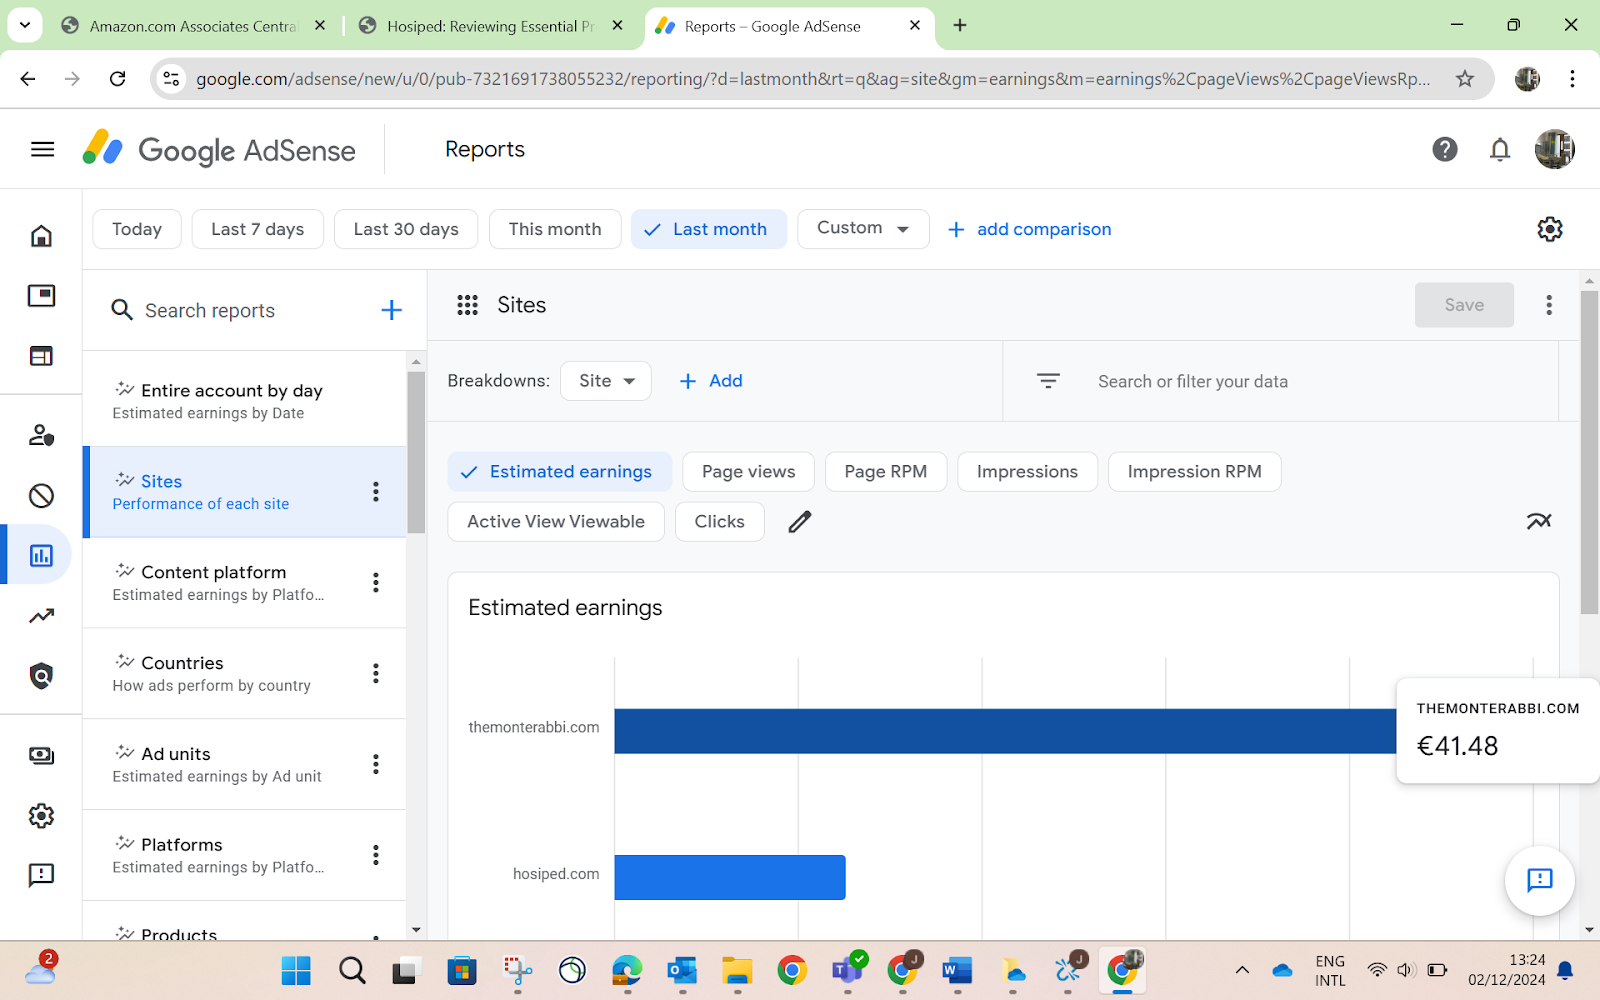1600x1000 pixels.
Task: Toggle Page views metric chip
Action: [748, 472]
